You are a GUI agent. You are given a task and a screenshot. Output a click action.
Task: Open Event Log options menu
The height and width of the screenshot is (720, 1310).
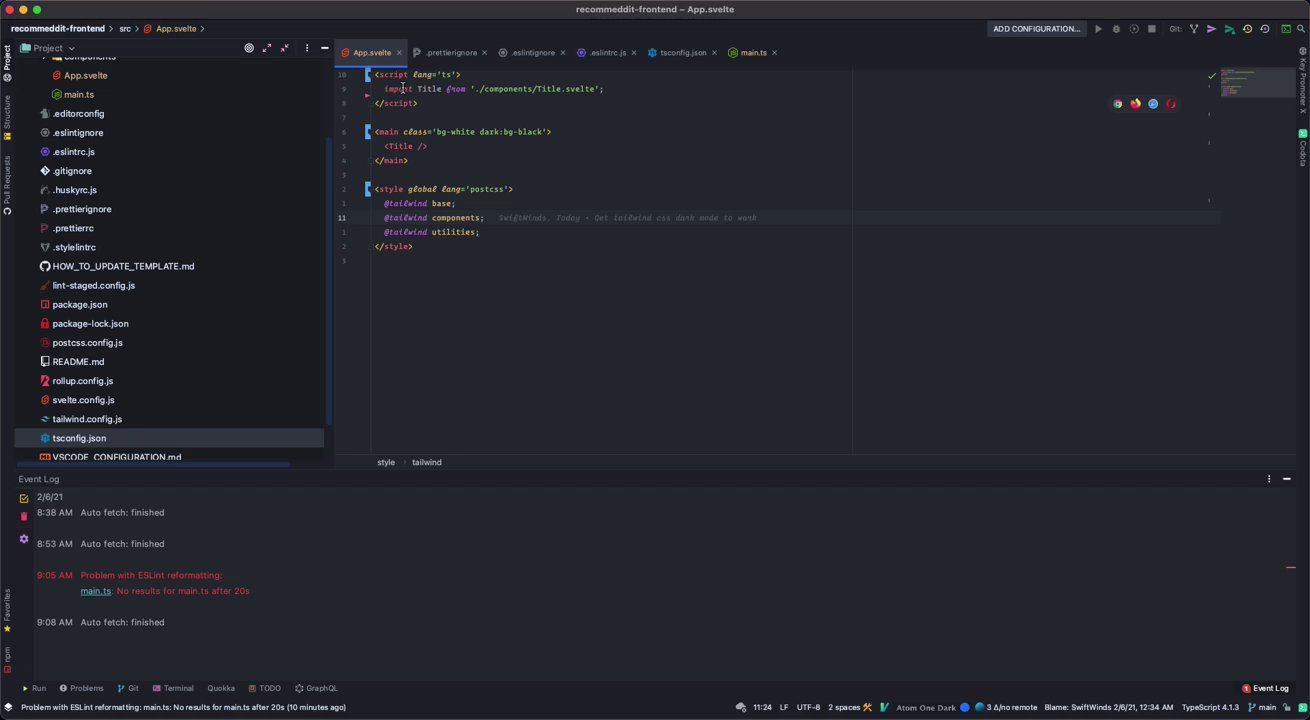[x=1269, y=479]
